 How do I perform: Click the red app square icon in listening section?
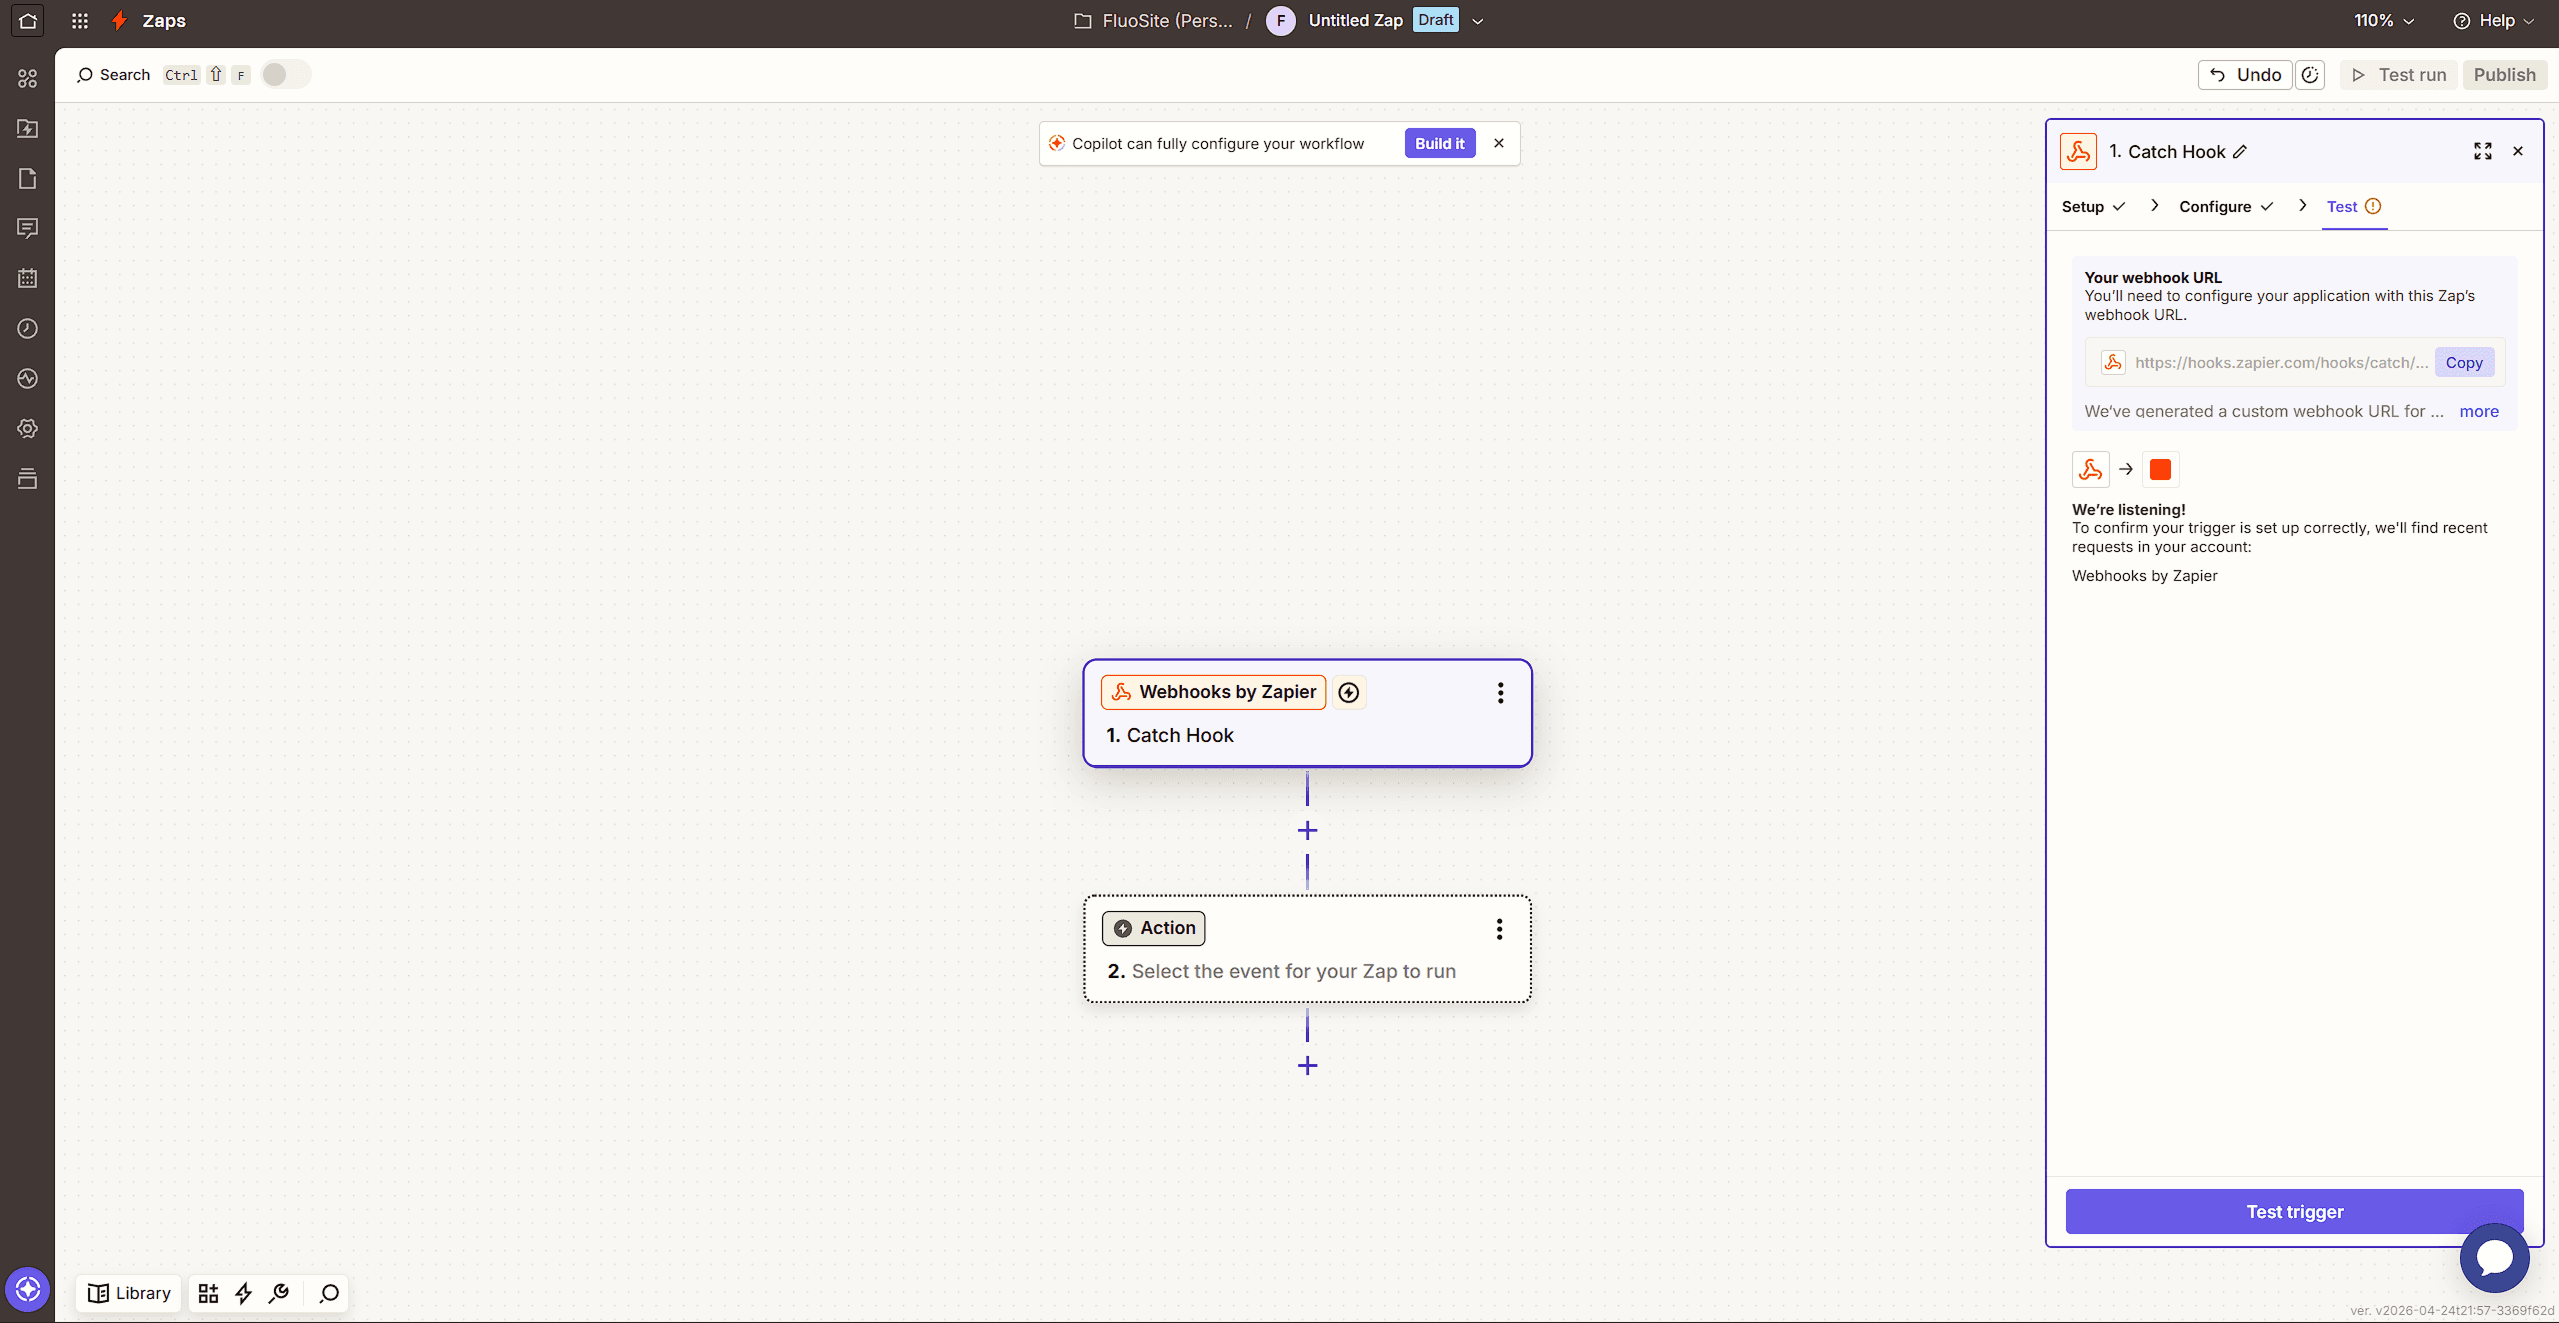(2160, 469)
